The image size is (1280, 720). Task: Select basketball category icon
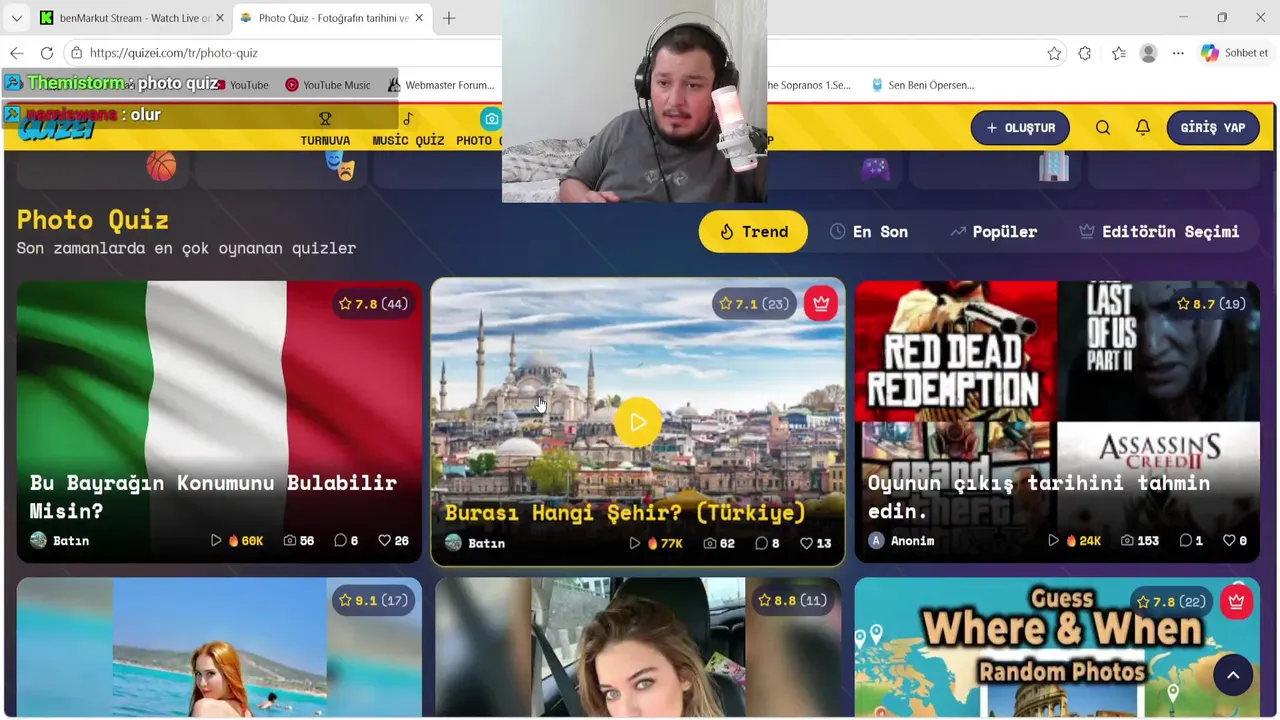pyautogui.click(x=161, y=166)
